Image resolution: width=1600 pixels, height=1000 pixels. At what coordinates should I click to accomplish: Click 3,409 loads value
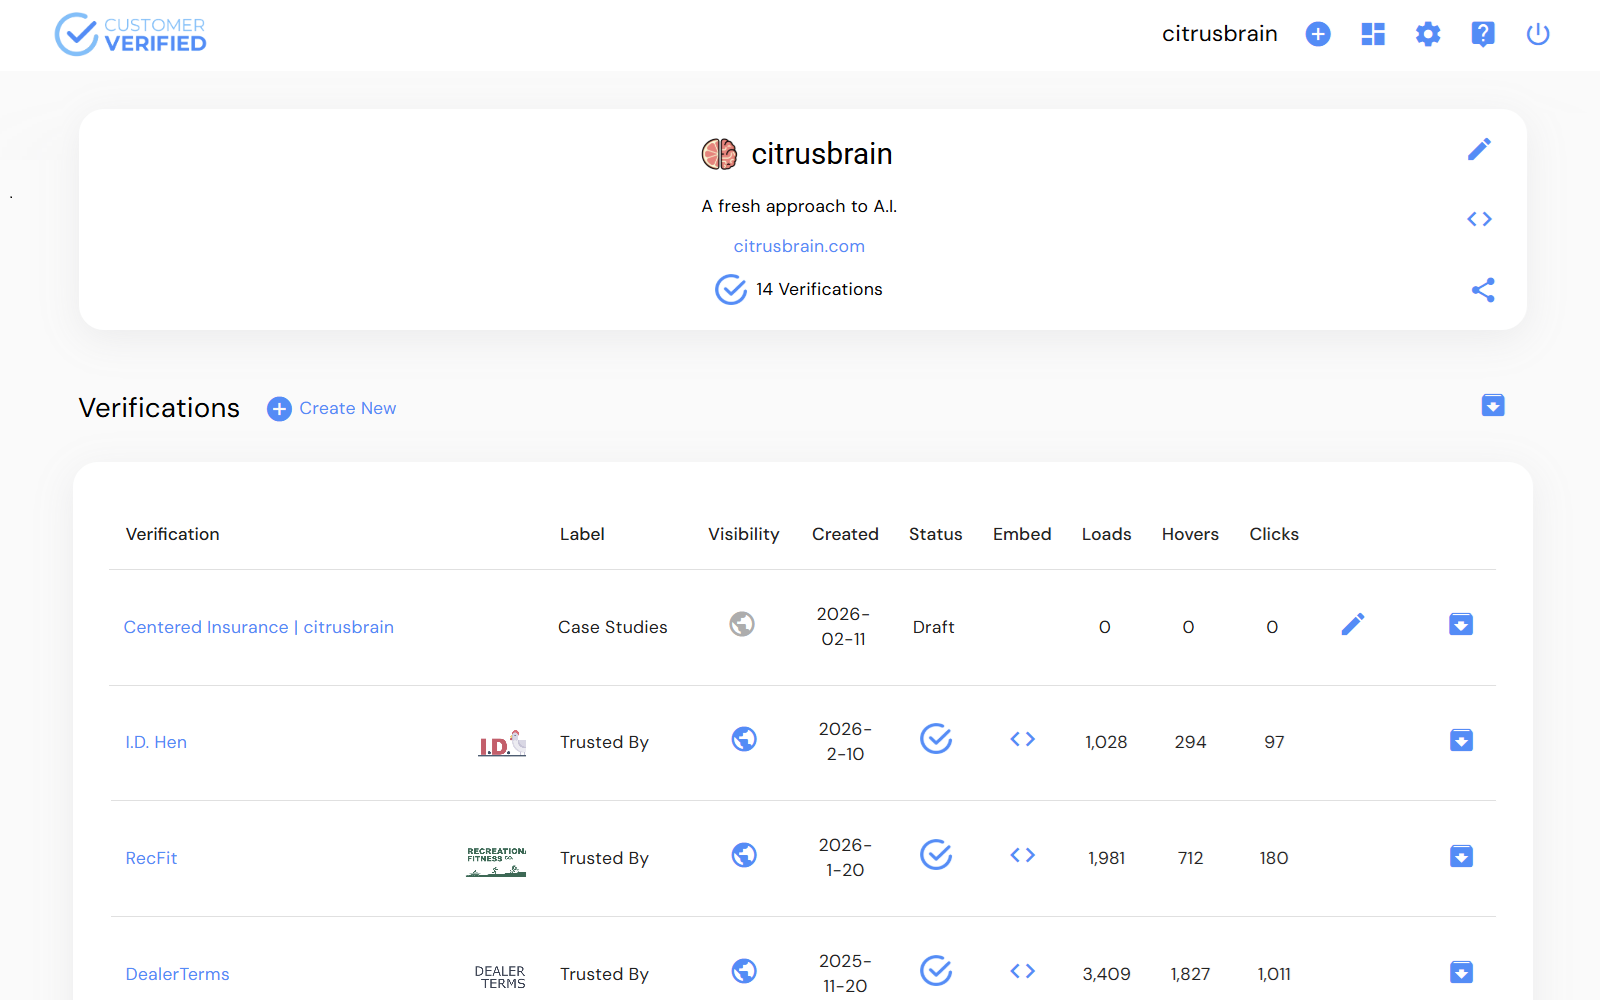[1107, 974]
